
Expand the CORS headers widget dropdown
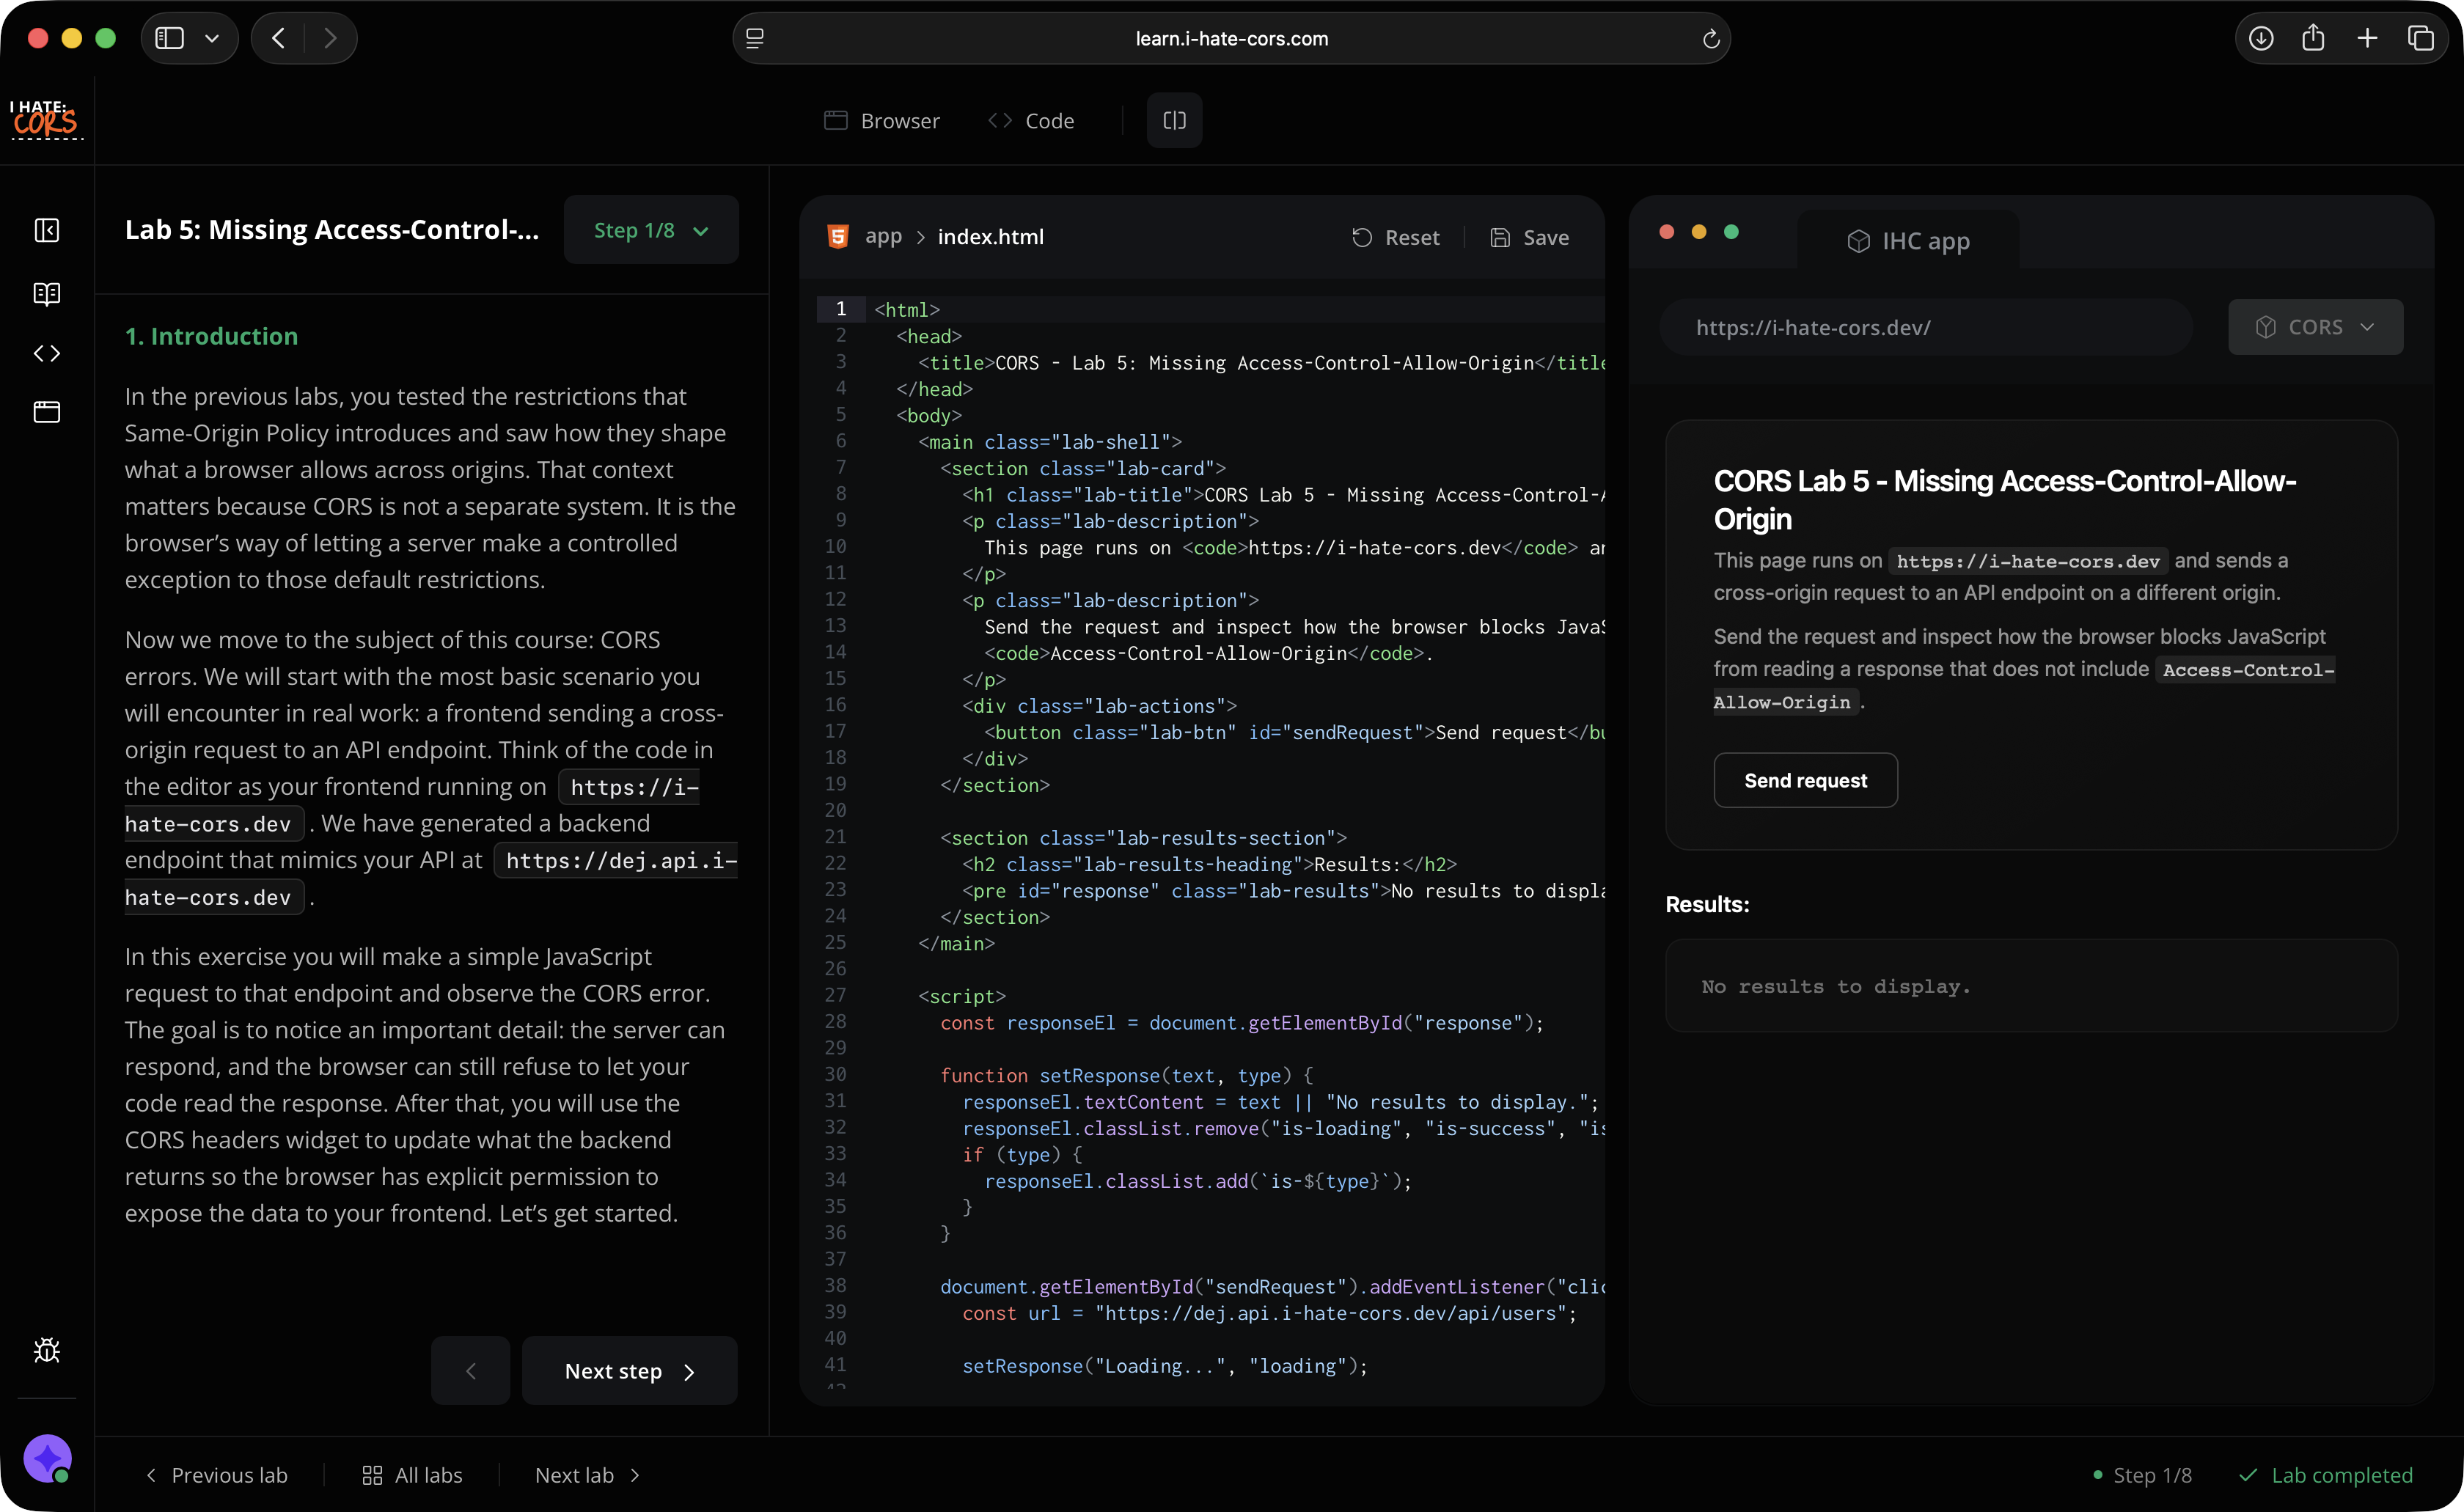(x=2315, y=327)
